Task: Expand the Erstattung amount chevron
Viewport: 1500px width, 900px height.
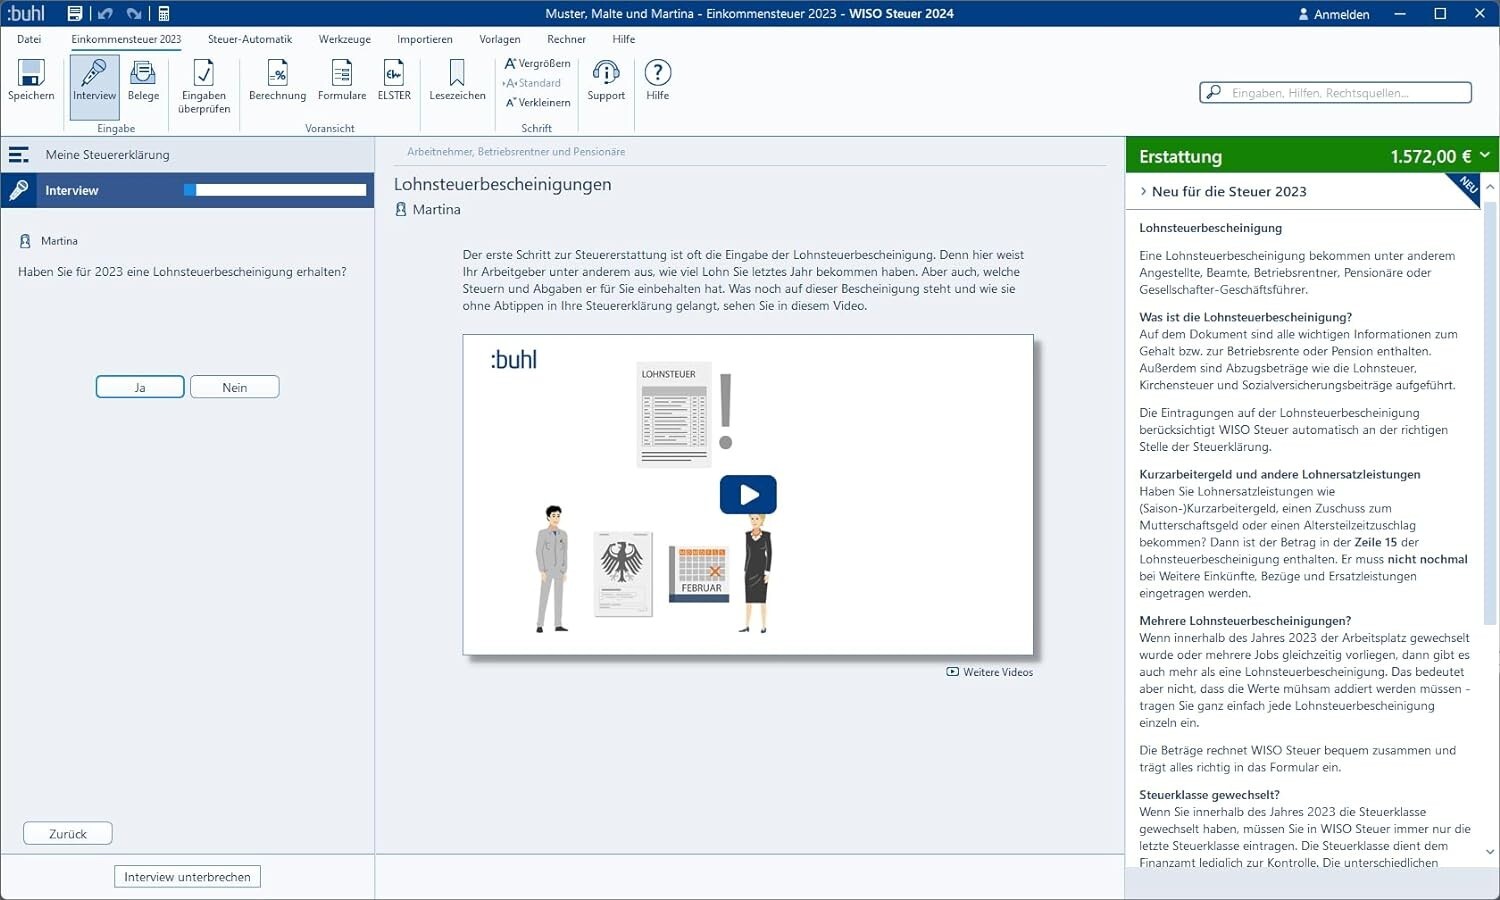Action: 1485,155
